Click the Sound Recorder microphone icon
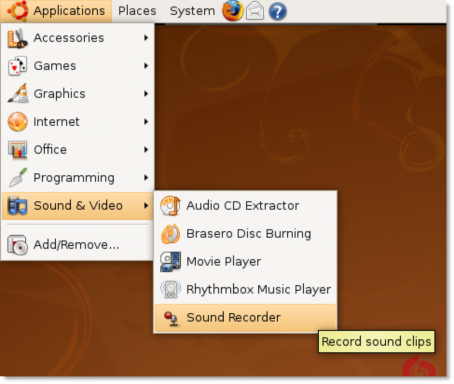454x384 pixels. 172,318
